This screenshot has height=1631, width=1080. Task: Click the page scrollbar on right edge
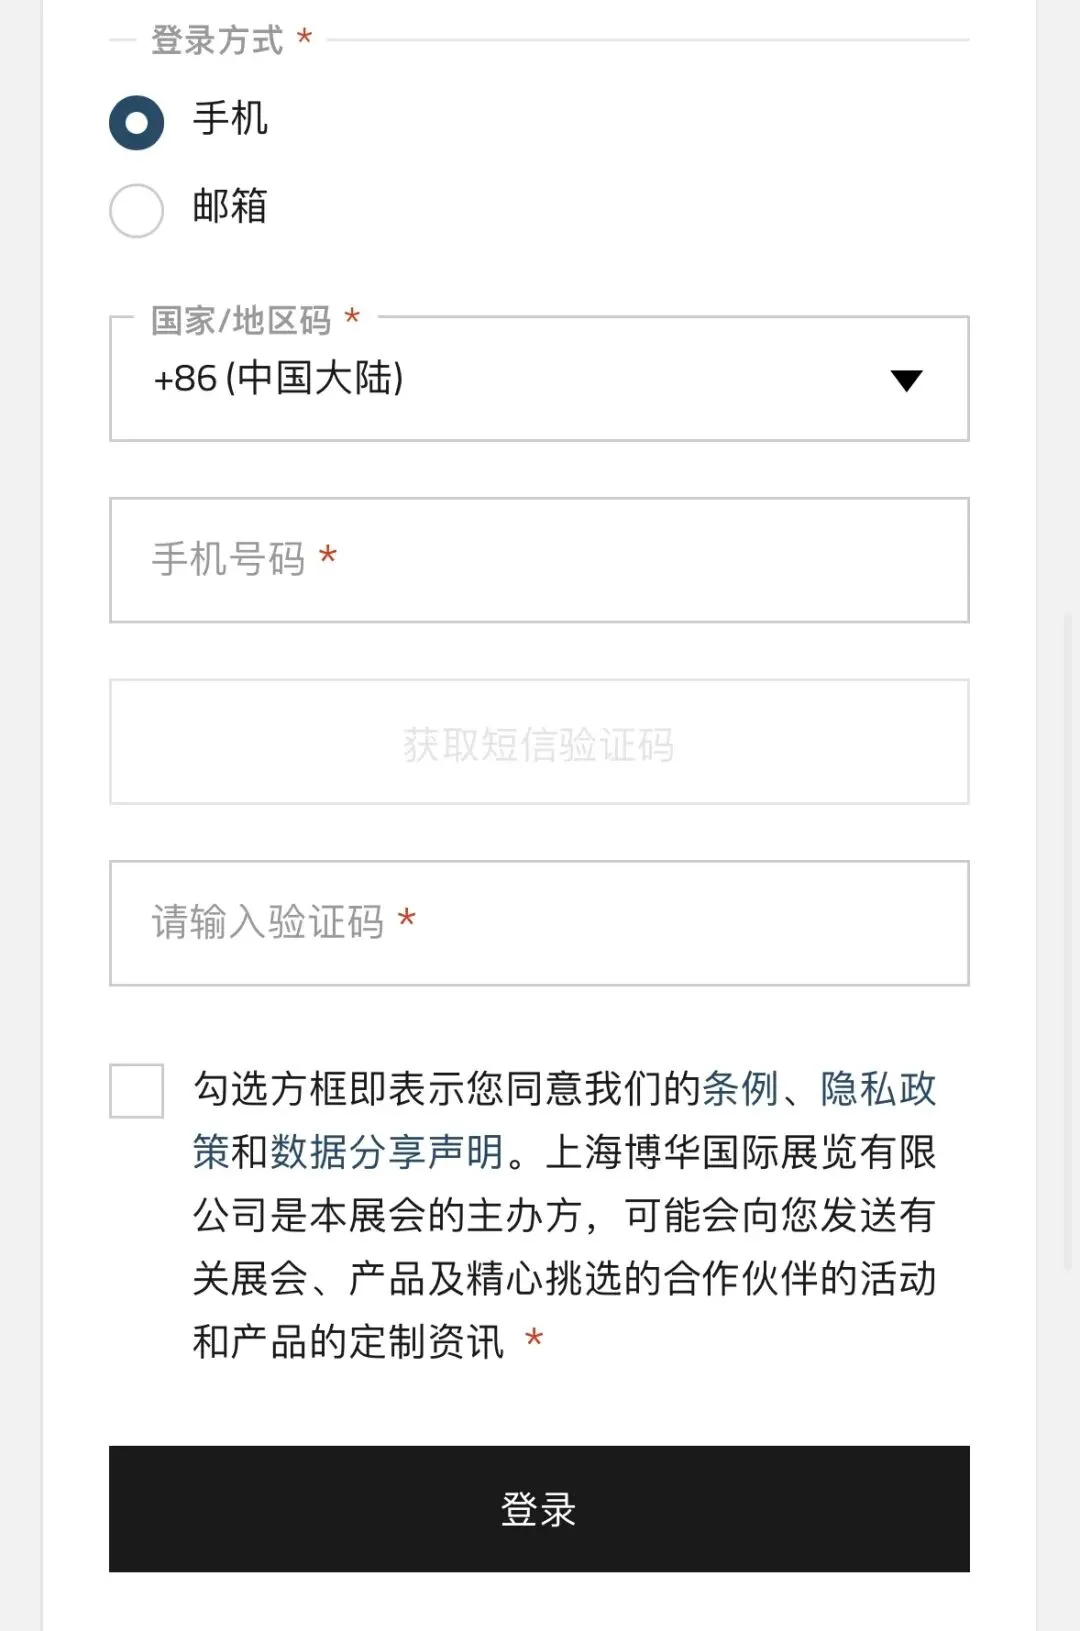(x=1068, y=940)
